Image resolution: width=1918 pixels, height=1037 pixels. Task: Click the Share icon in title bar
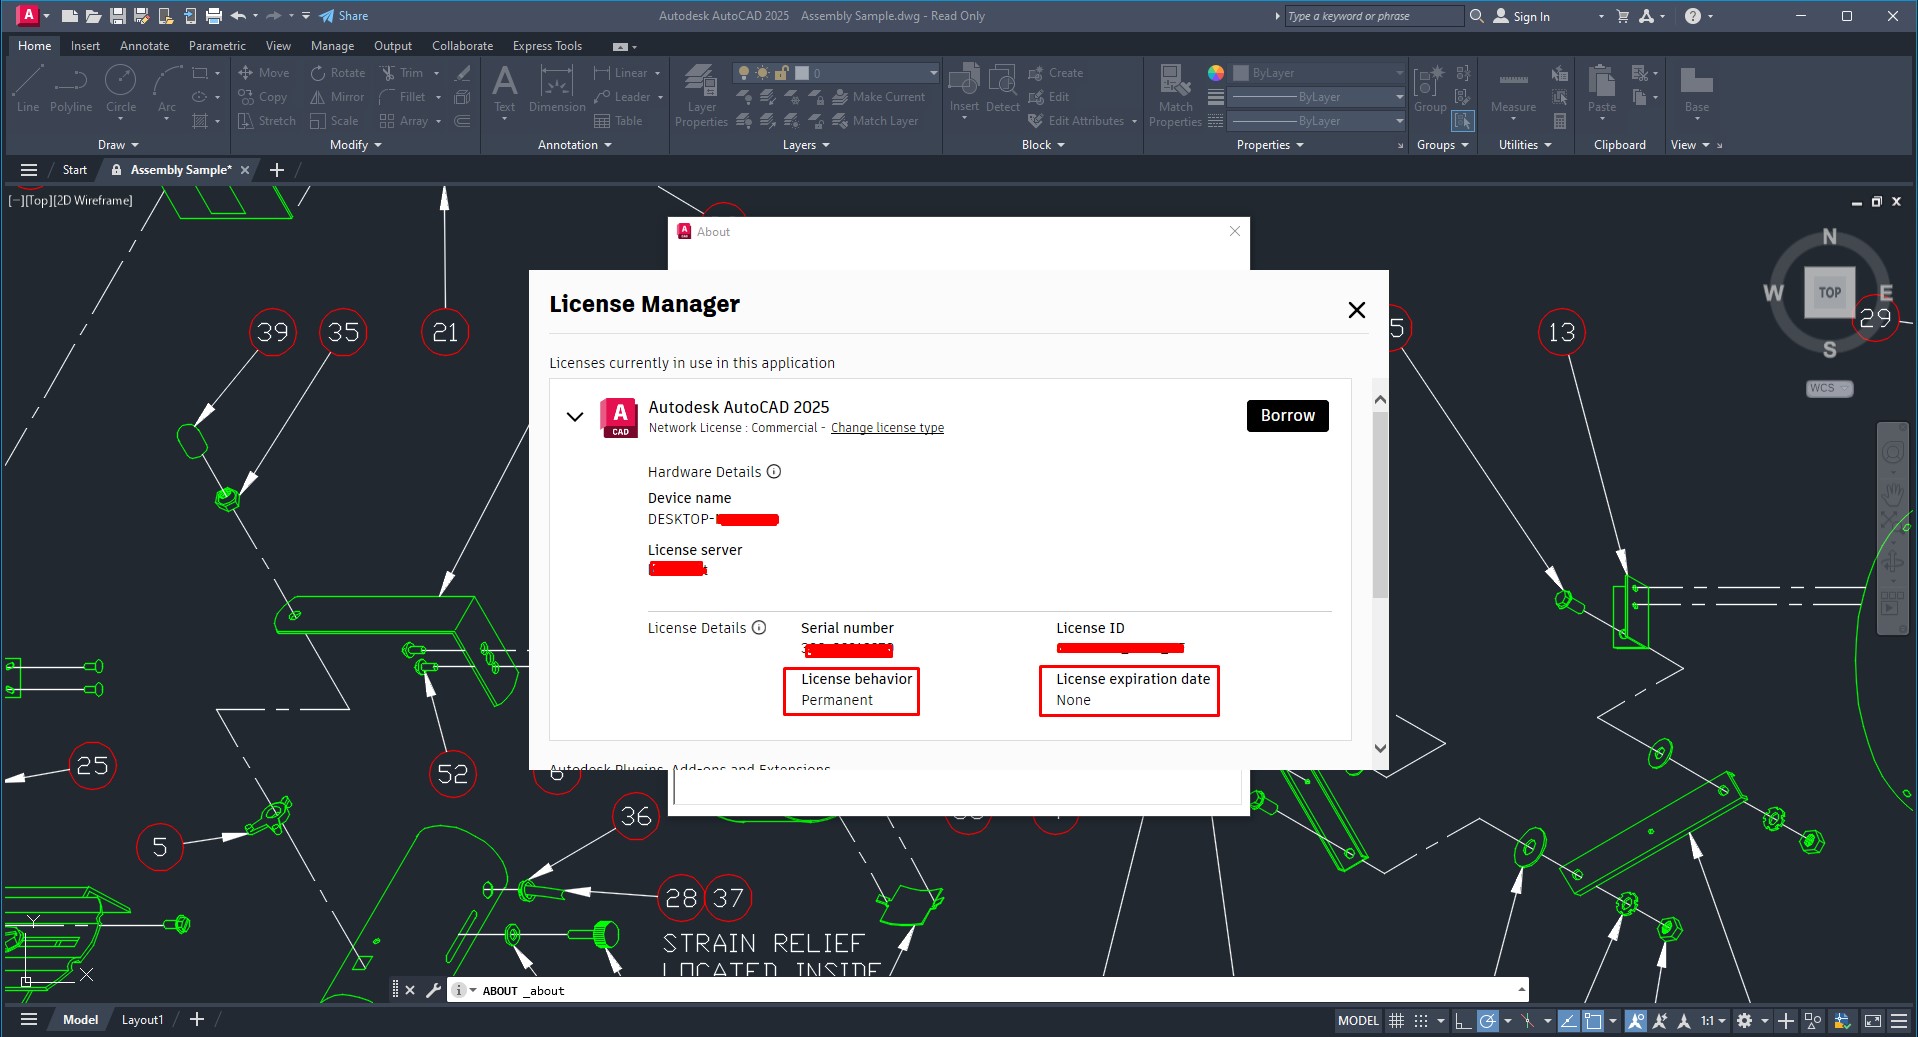(343, 16)
